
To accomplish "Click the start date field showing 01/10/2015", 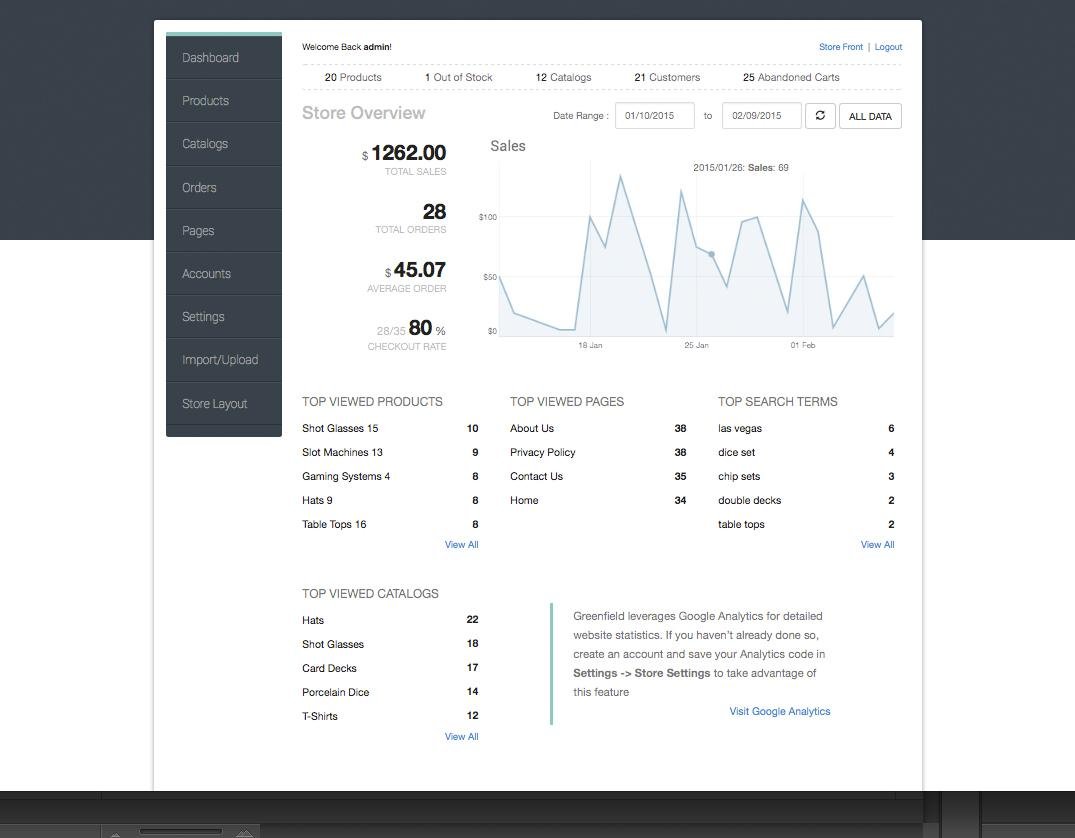I will (655, 115).
